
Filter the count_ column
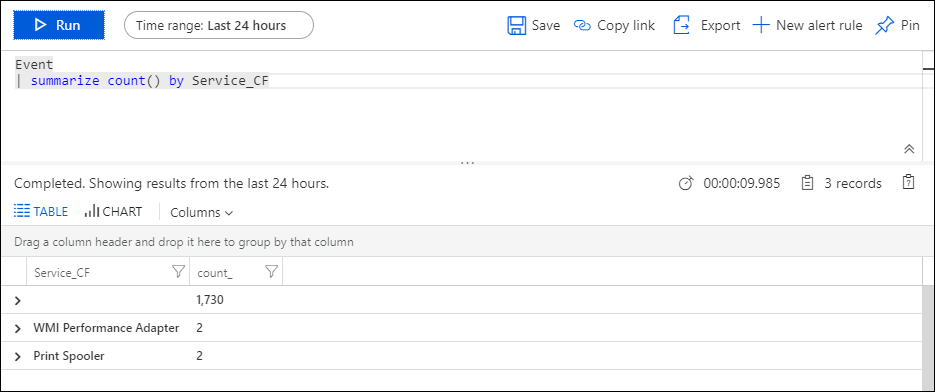[x=271, y=272]
